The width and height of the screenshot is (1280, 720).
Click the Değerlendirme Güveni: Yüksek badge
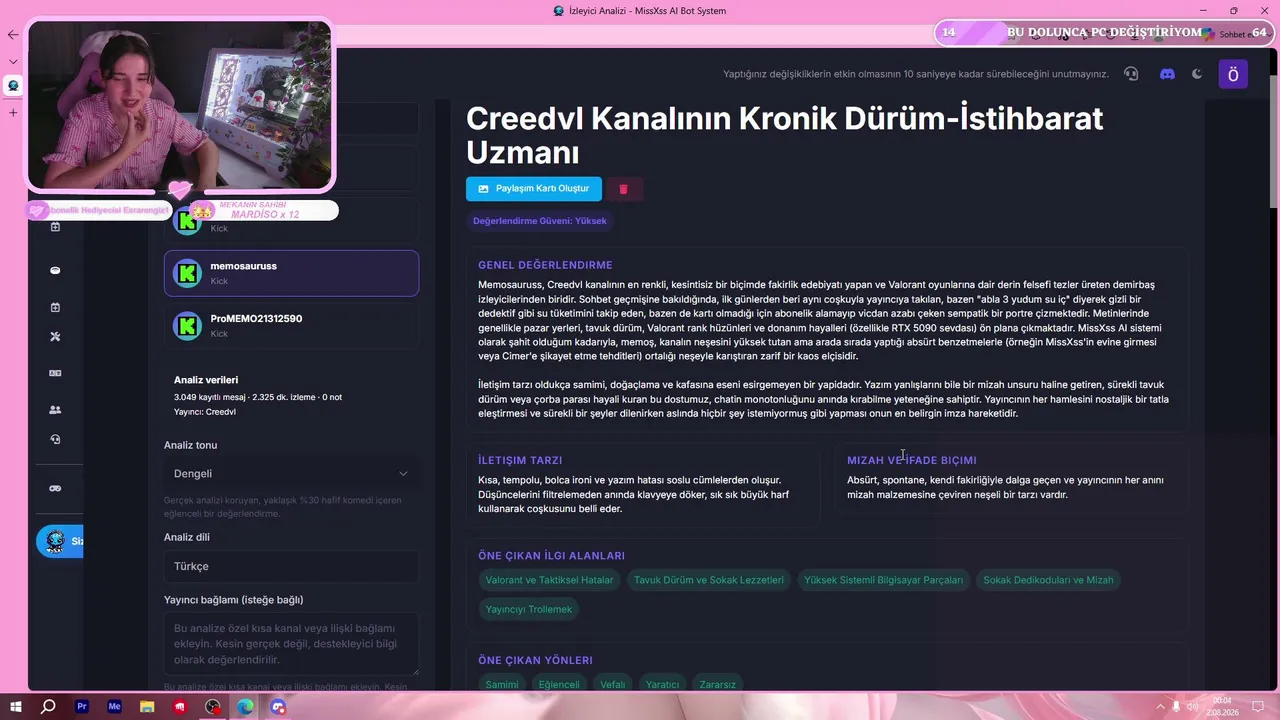tap(540, 221)
